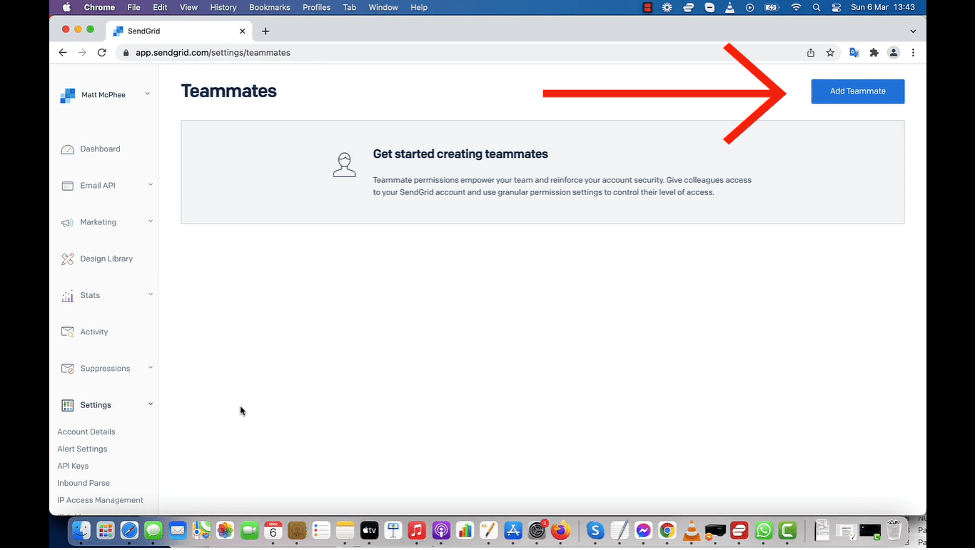Open Spotlight search in menu bar
977x550 pixels.
[x=817, y=7]
